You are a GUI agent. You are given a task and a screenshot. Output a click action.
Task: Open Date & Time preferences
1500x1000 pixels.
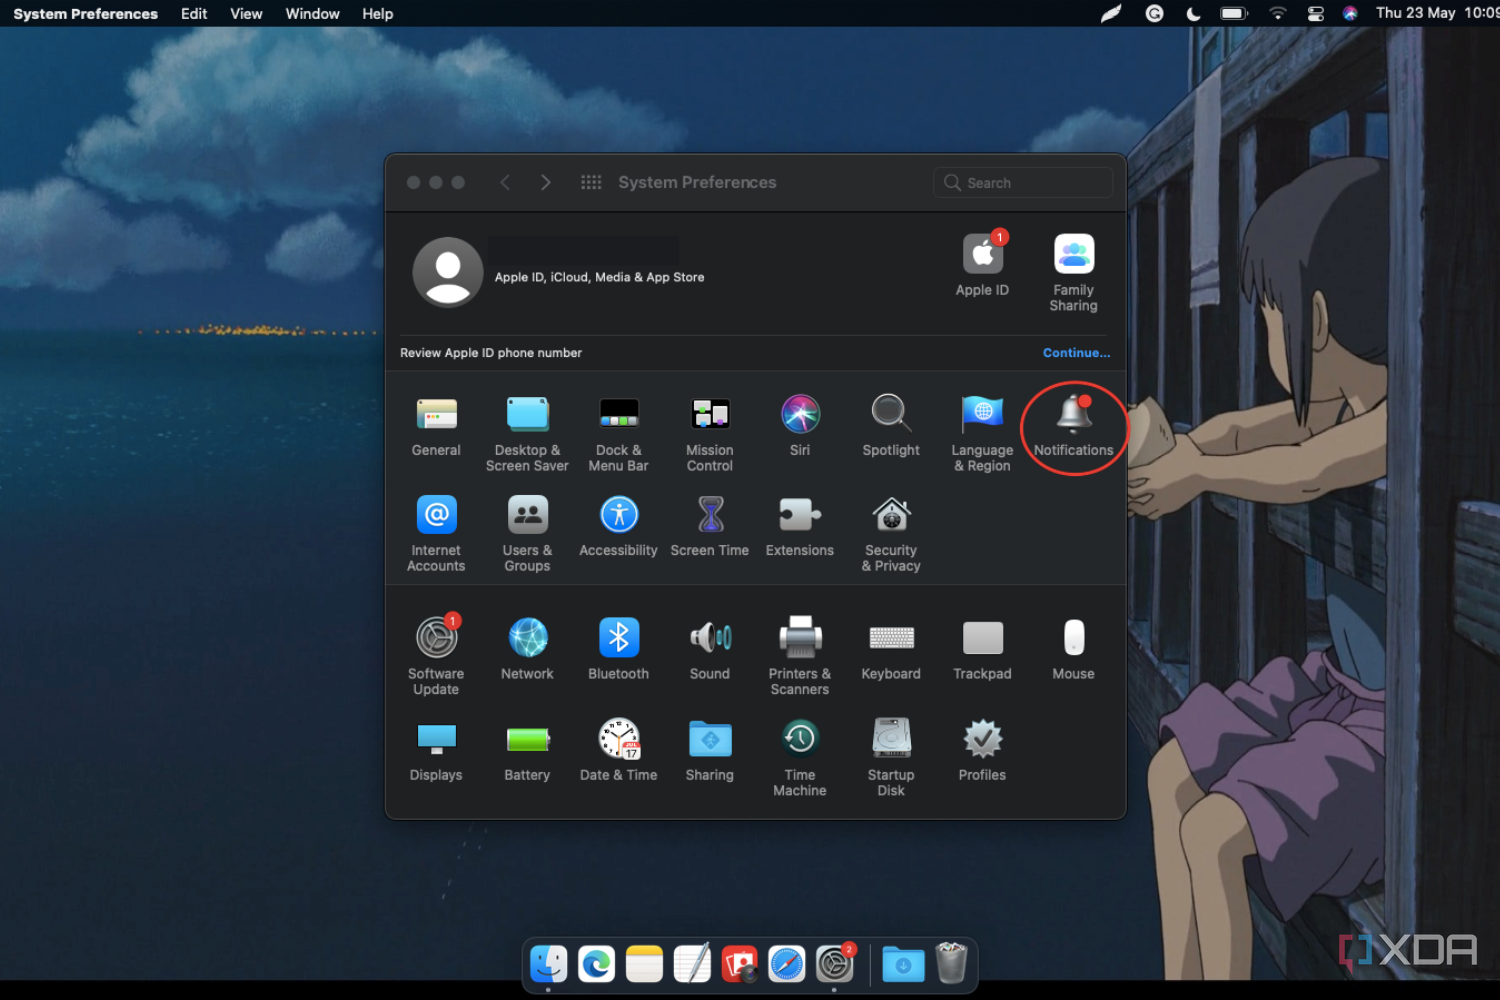coord(618,739)
